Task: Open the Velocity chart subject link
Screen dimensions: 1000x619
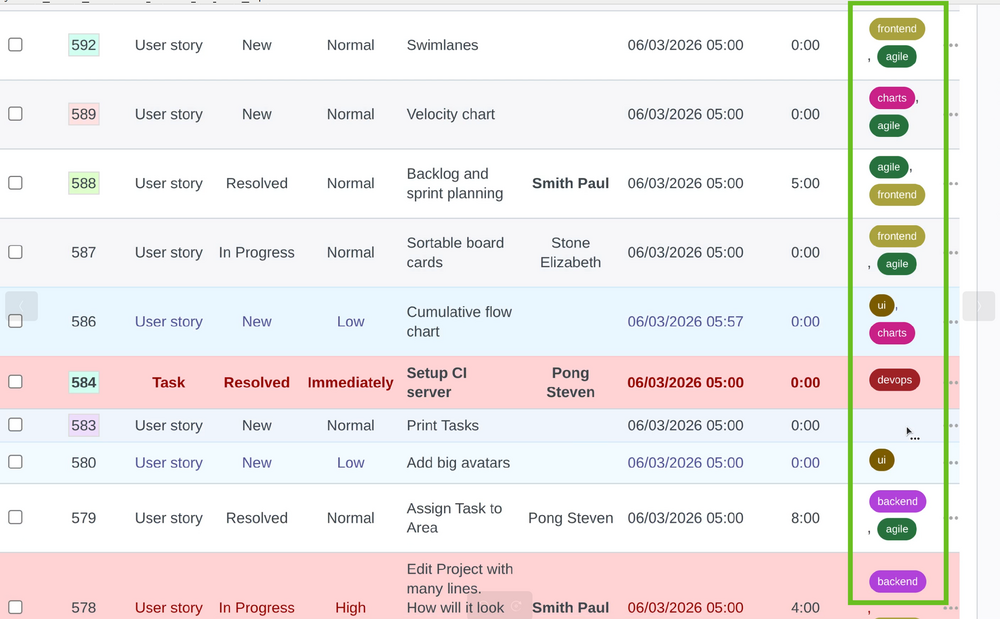Action: (451, 114)
